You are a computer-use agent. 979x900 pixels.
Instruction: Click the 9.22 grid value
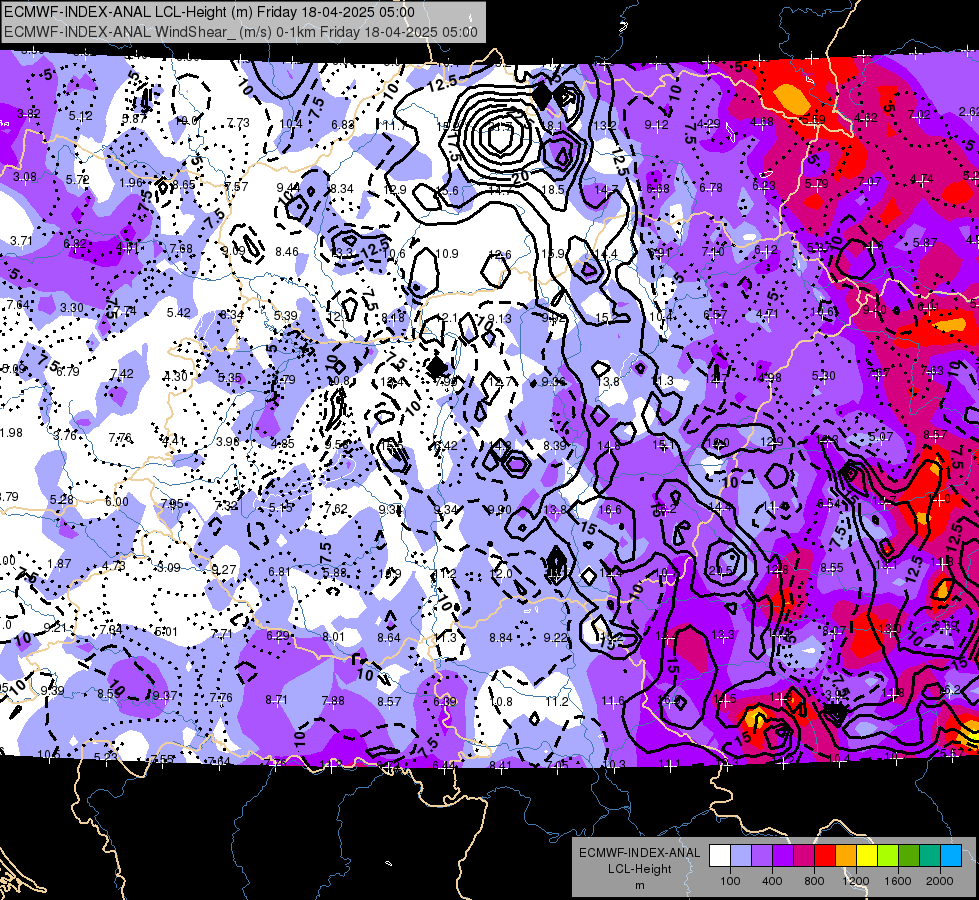(556, 637)
